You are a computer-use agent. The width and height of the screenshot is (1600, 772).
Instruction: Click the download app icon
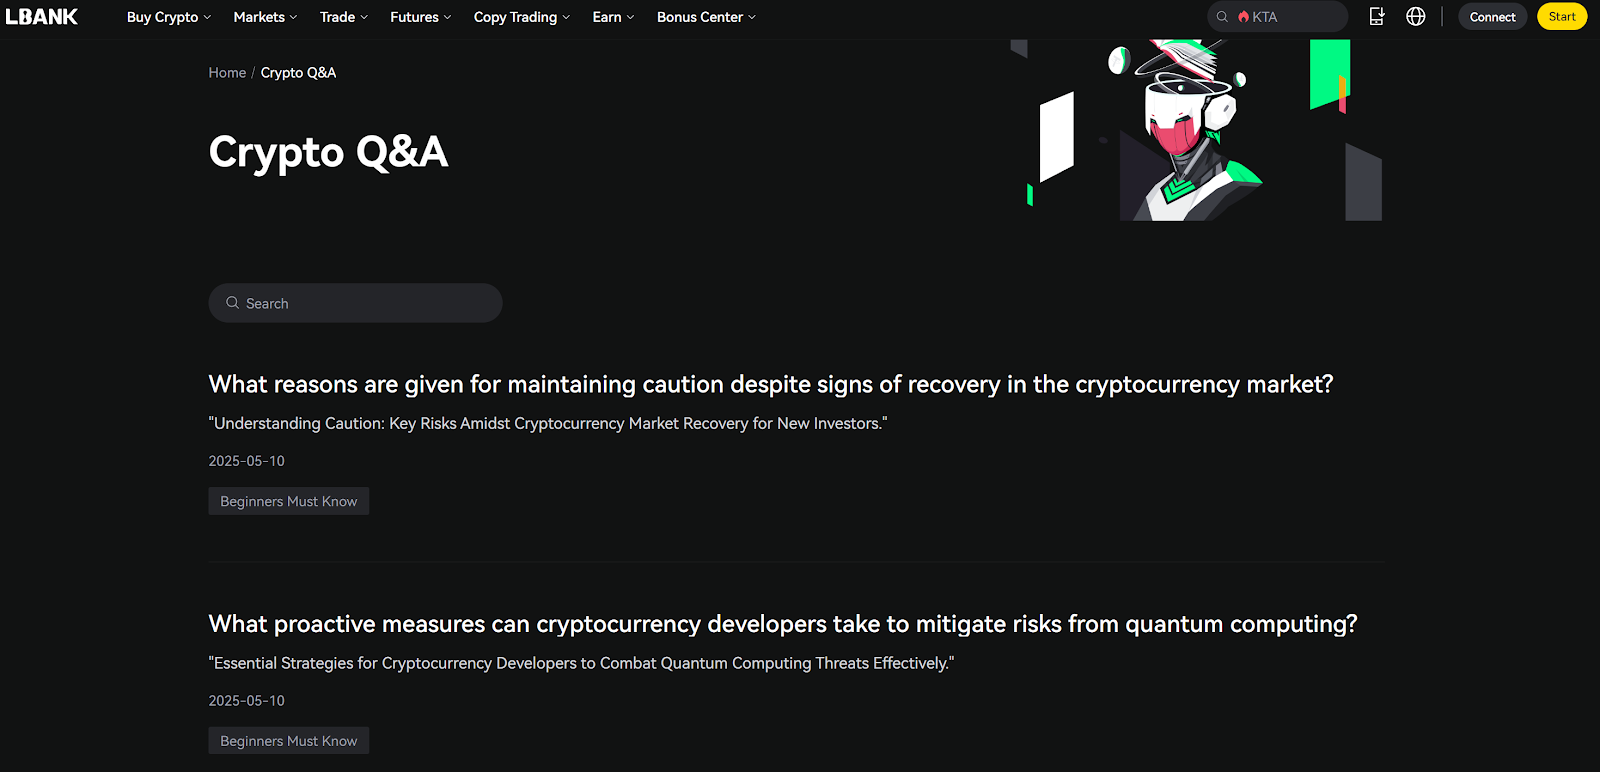(1377, 17)
